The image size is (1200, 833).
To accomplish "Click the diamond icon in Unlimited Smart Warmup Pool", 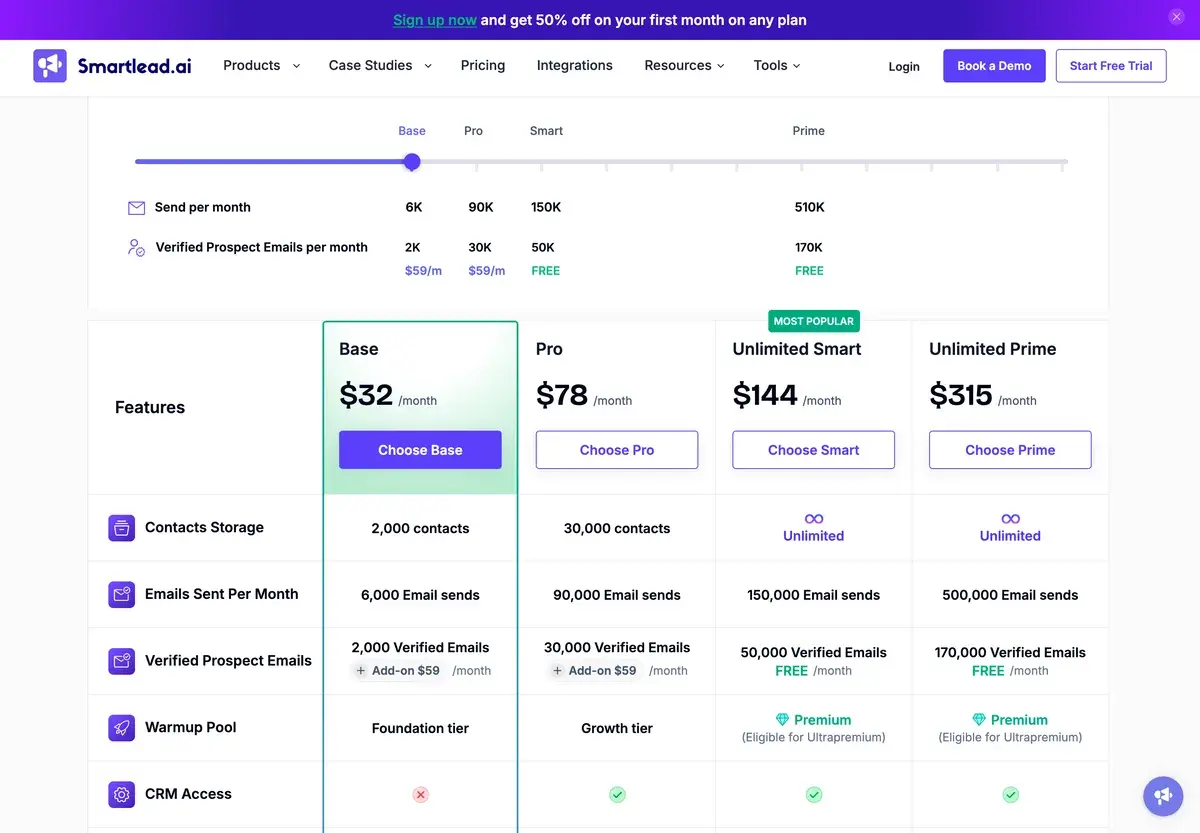I will click(783, 720).
